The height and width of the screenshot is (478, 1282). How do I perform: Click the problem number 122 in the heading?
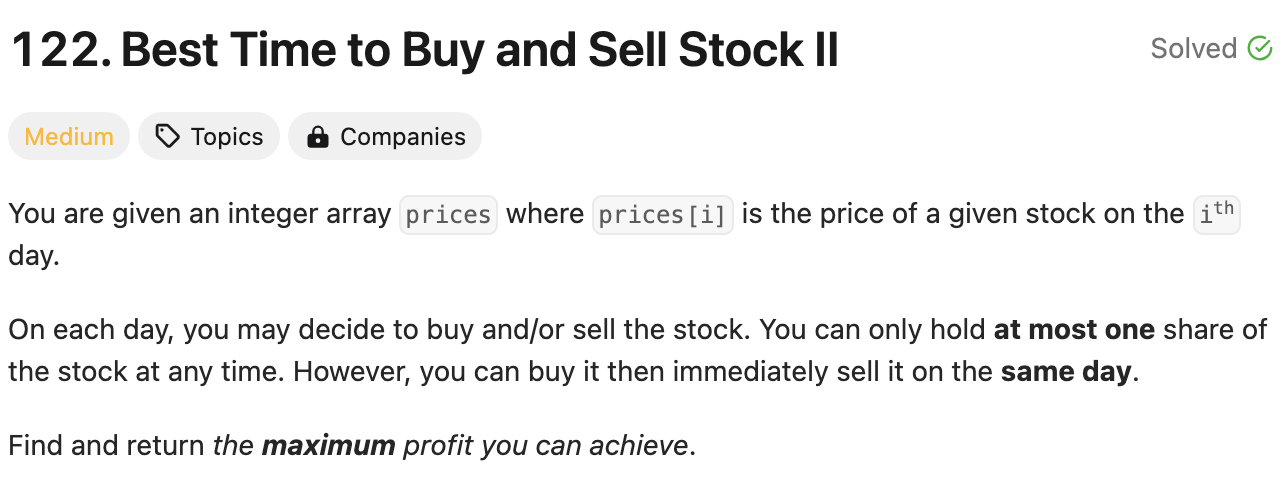point(59,50)
